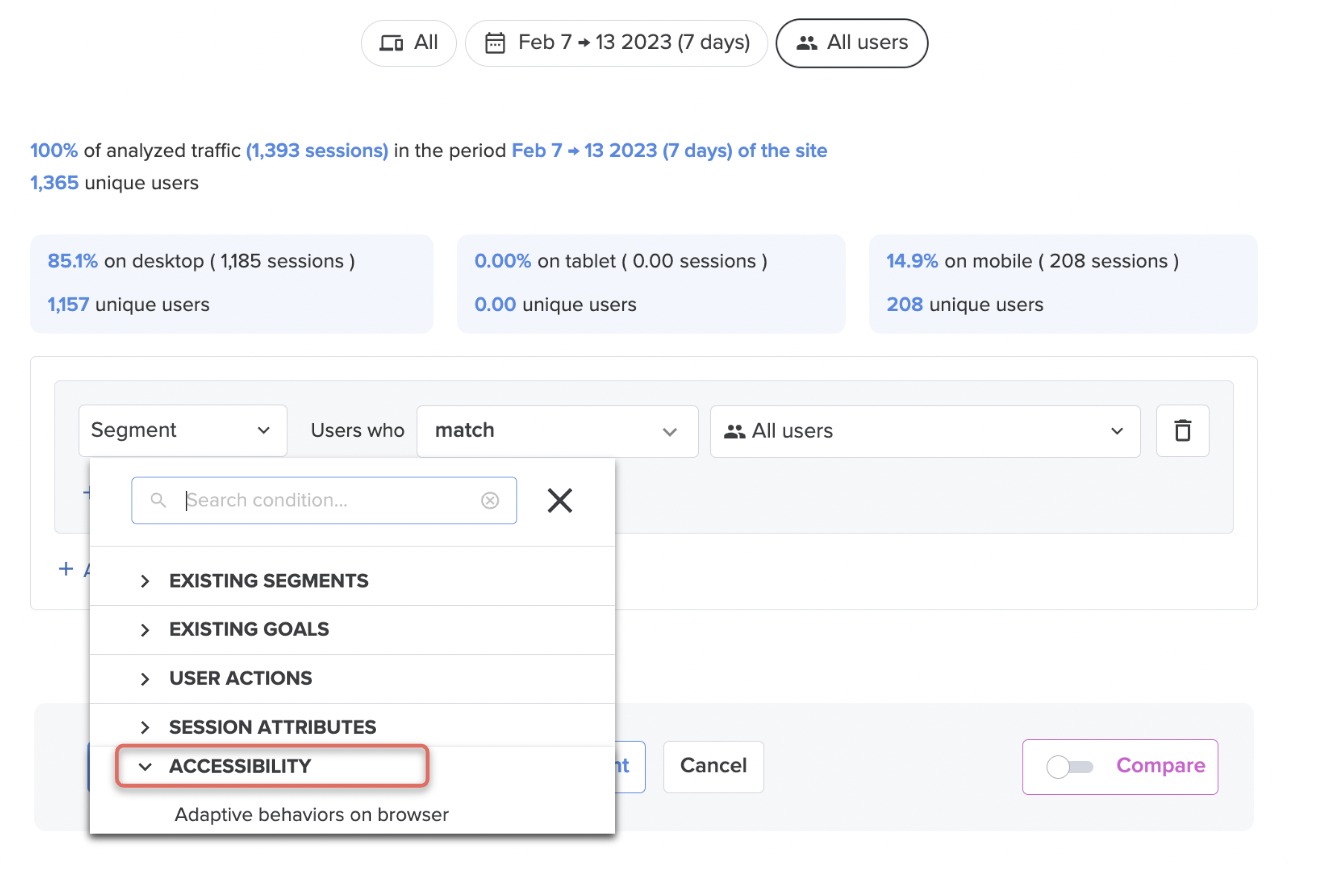Click the people icon in segment dropdown

[735, 431]
